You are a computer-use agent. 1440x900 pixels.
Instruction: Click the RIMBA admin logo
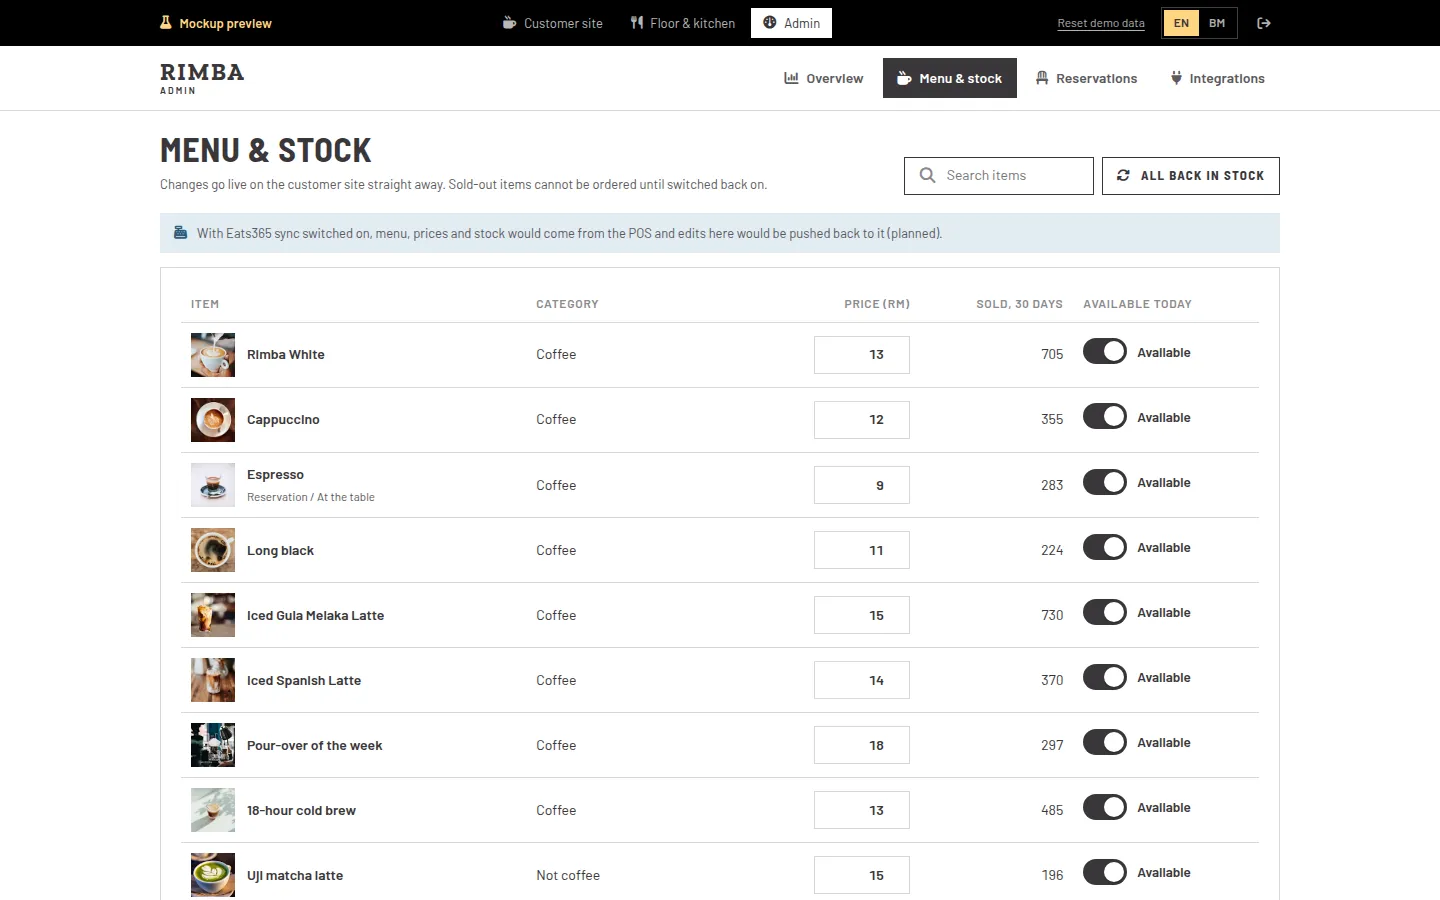202,78
